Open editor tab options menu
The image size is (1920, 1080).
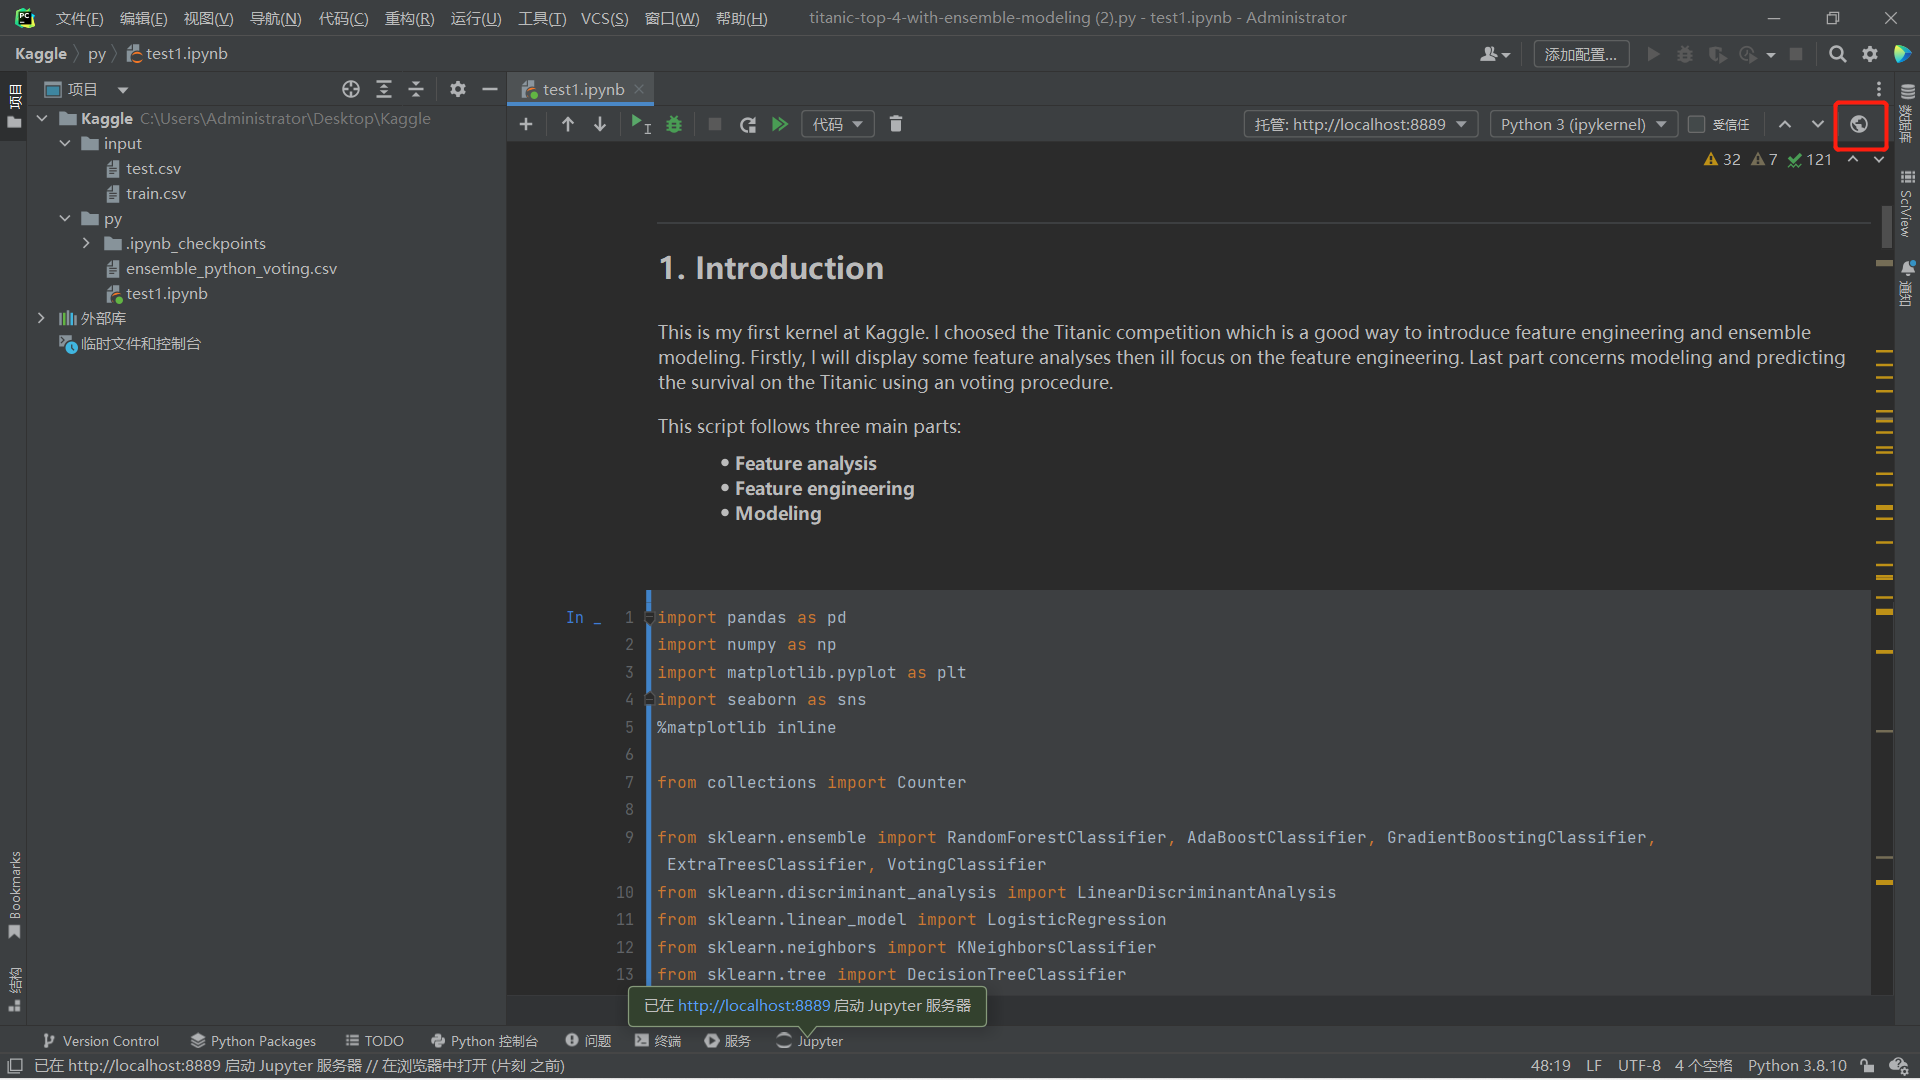point(1879,89)
